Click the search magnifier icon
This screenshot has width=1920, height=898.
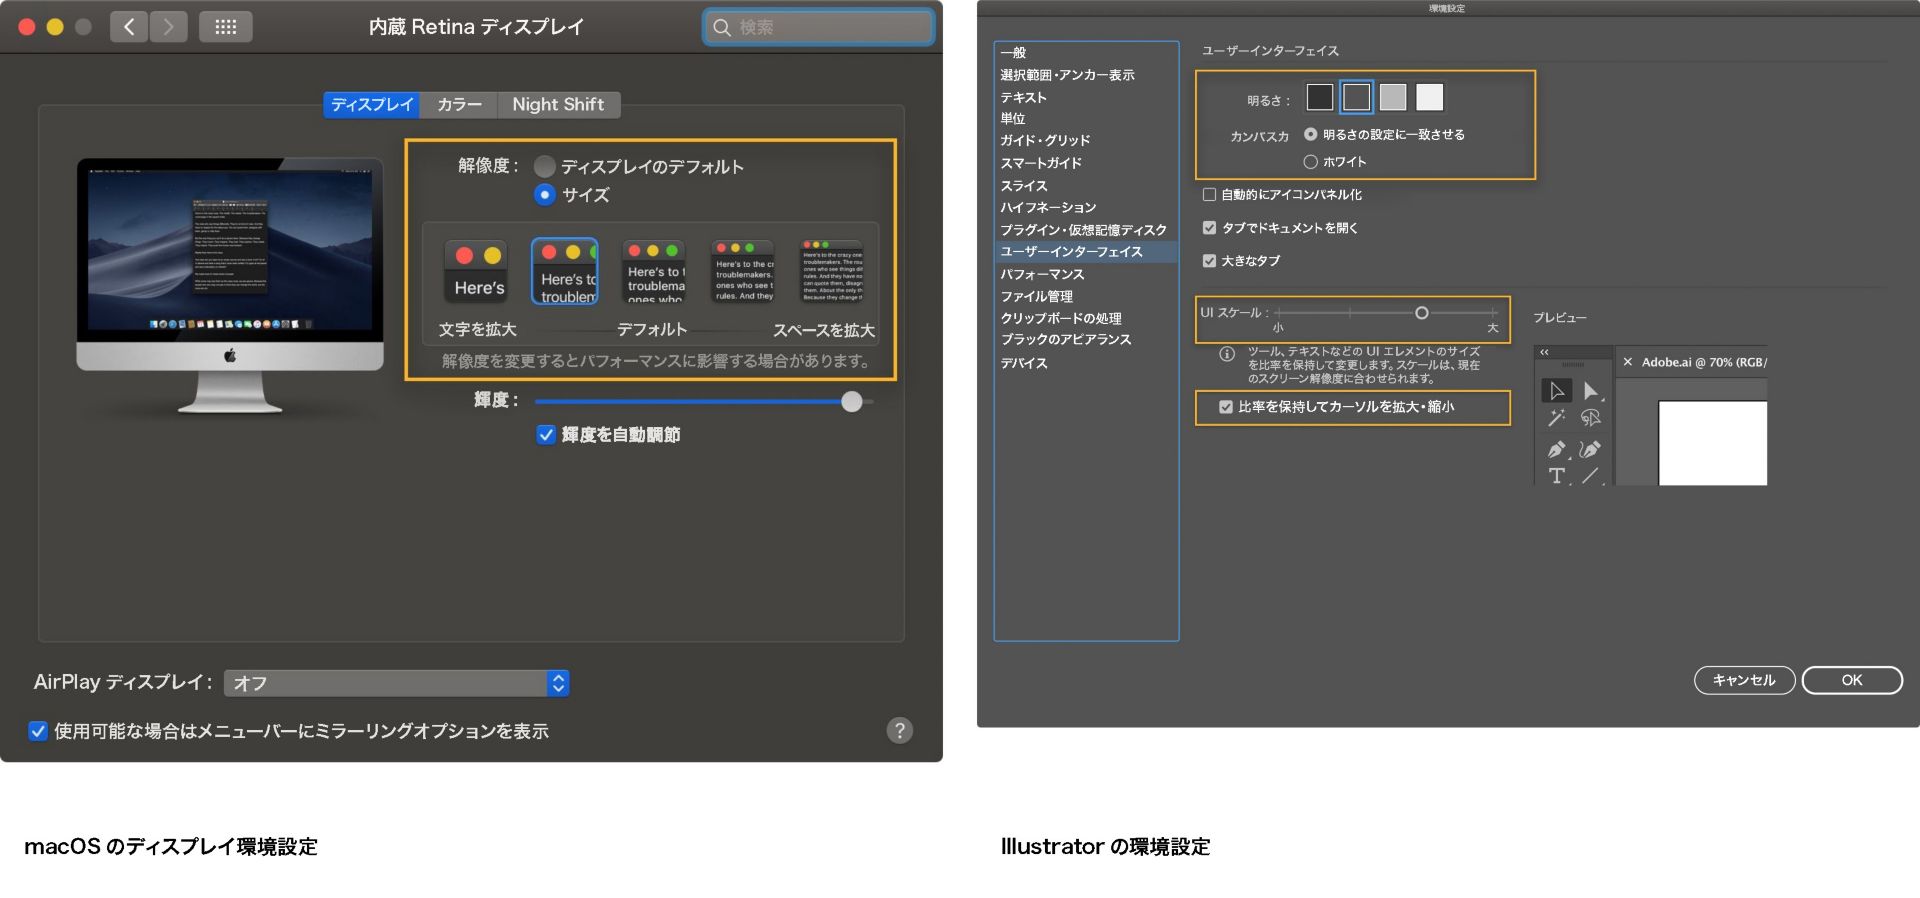tap(722, 27)
